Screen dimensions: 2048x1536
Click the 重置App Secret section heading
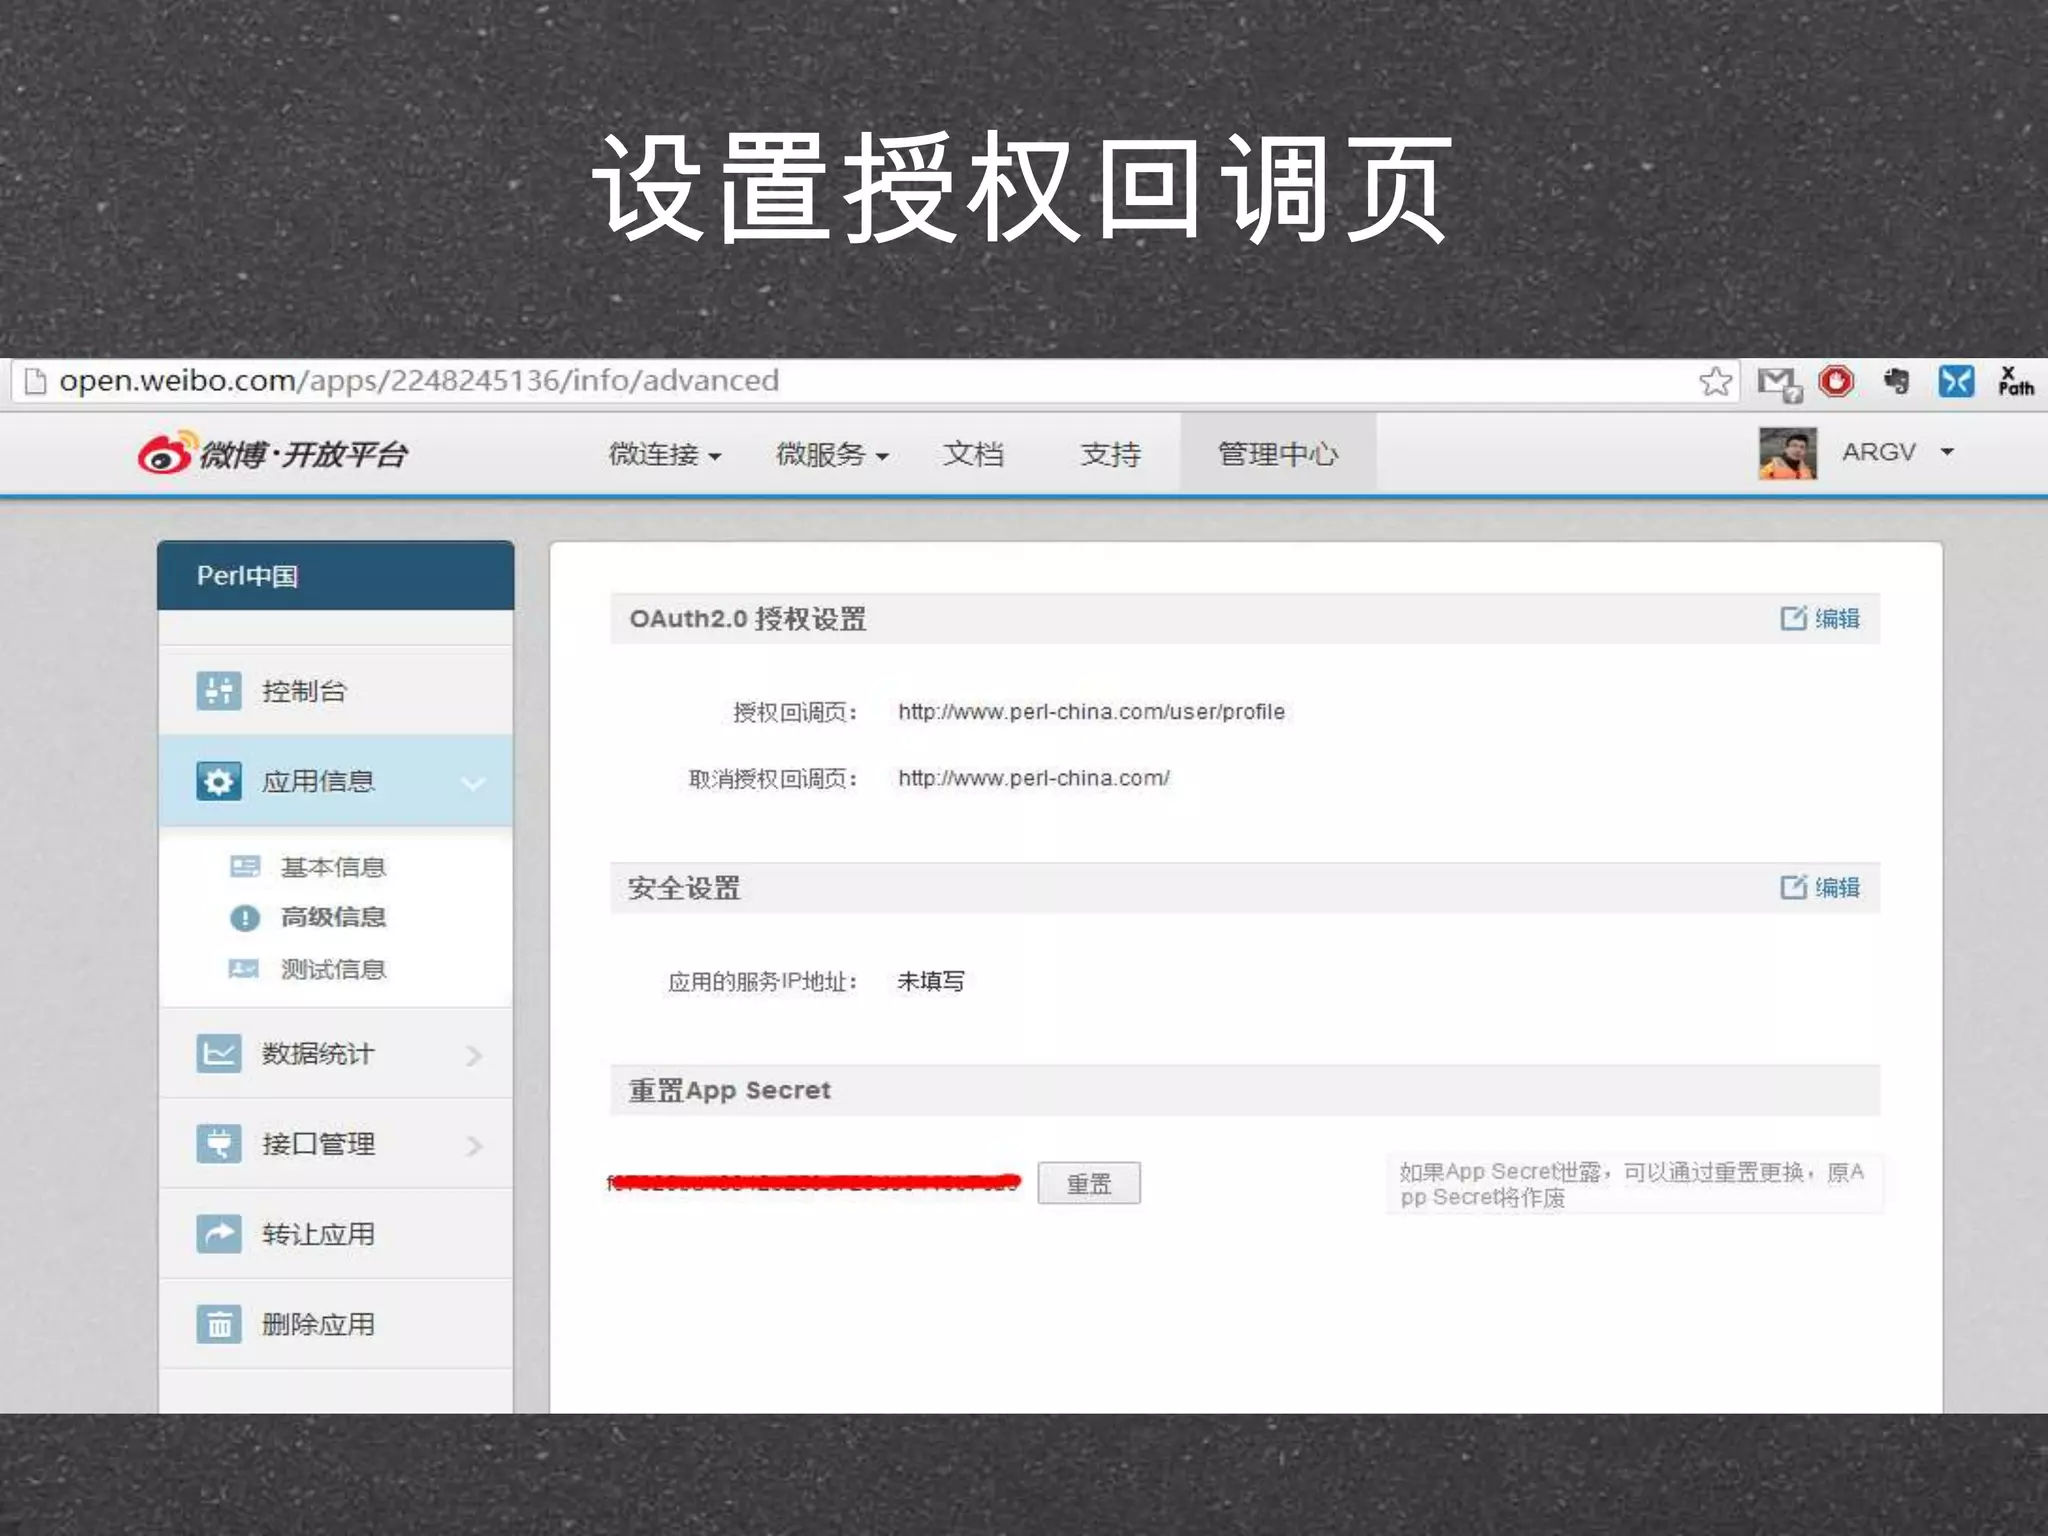[730, 1090]
